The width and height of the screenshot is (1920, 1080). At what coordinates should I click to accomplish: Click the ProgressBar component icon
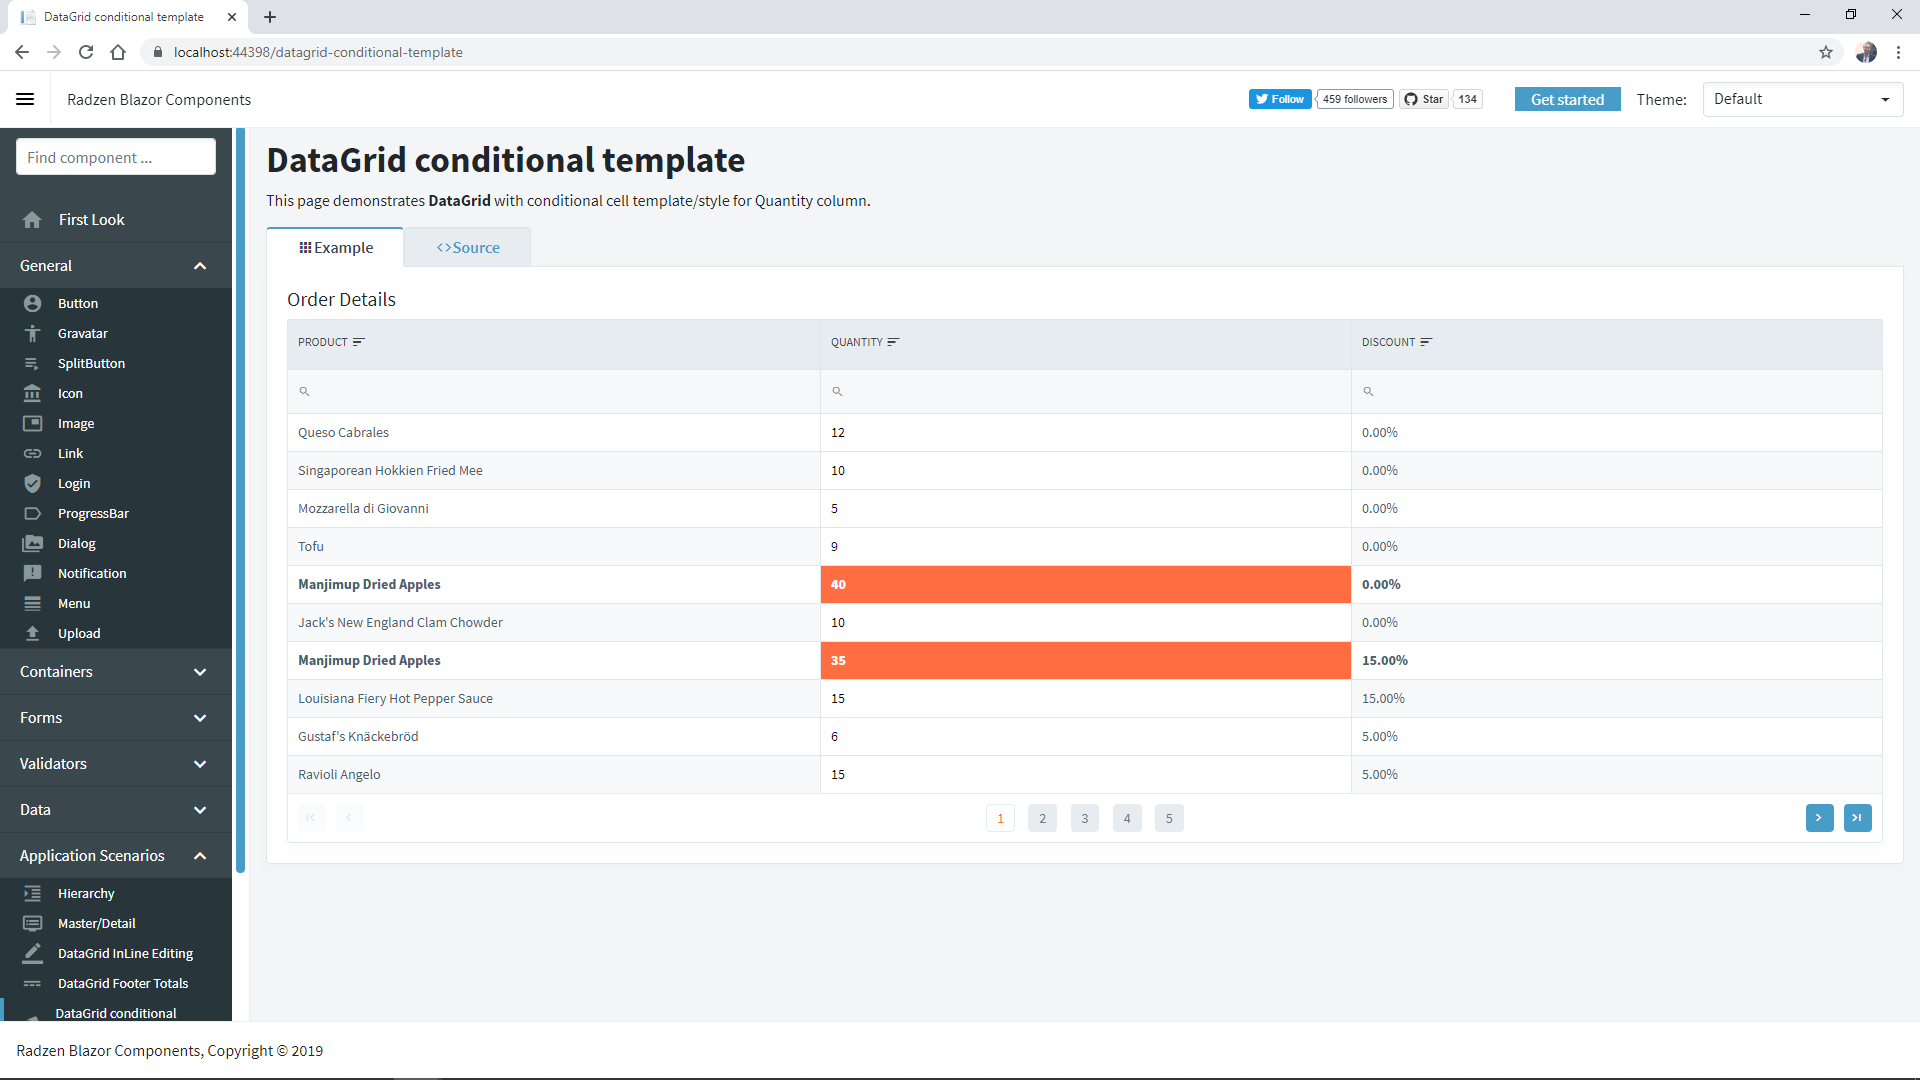[x=33, y=513]
